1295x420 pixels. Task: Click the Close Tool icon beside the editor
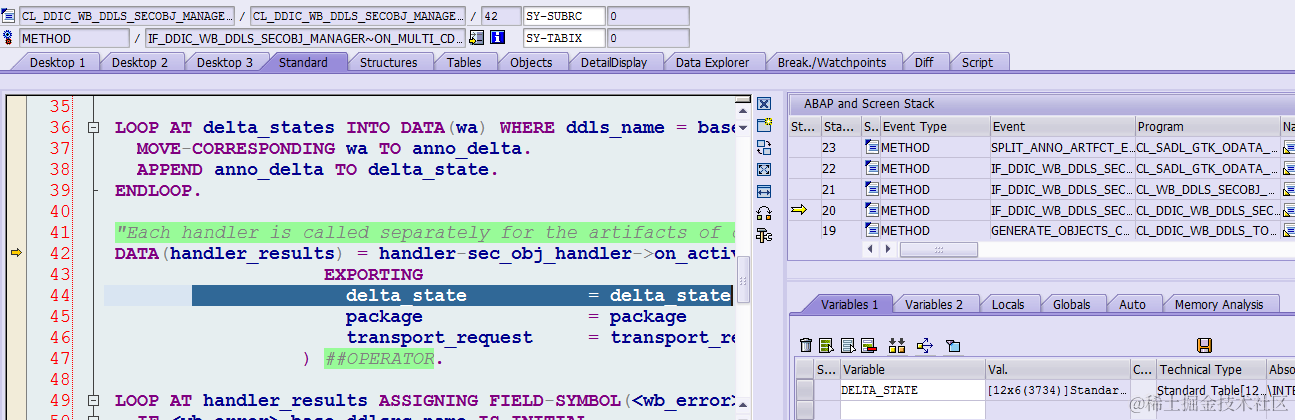click(764, 104)
